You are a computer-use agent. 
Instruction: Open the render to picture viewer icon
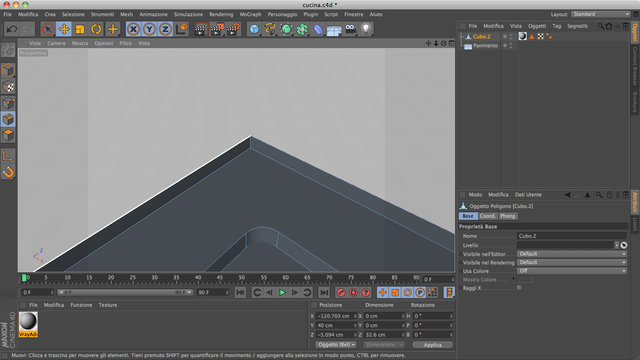[x=216, y=29]
